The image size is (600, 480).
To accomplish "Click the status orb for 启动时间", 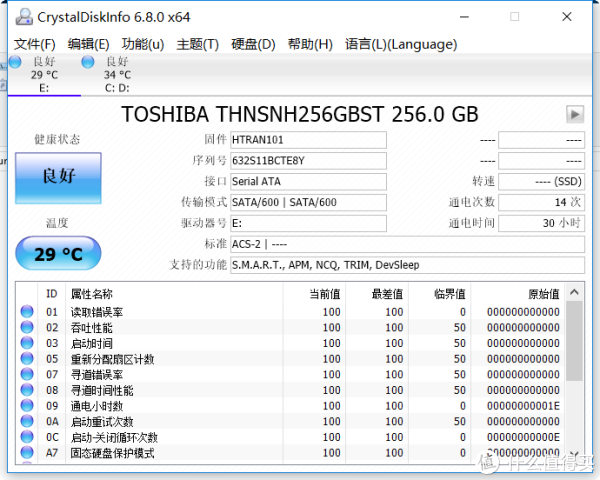I will coord(27,343).
